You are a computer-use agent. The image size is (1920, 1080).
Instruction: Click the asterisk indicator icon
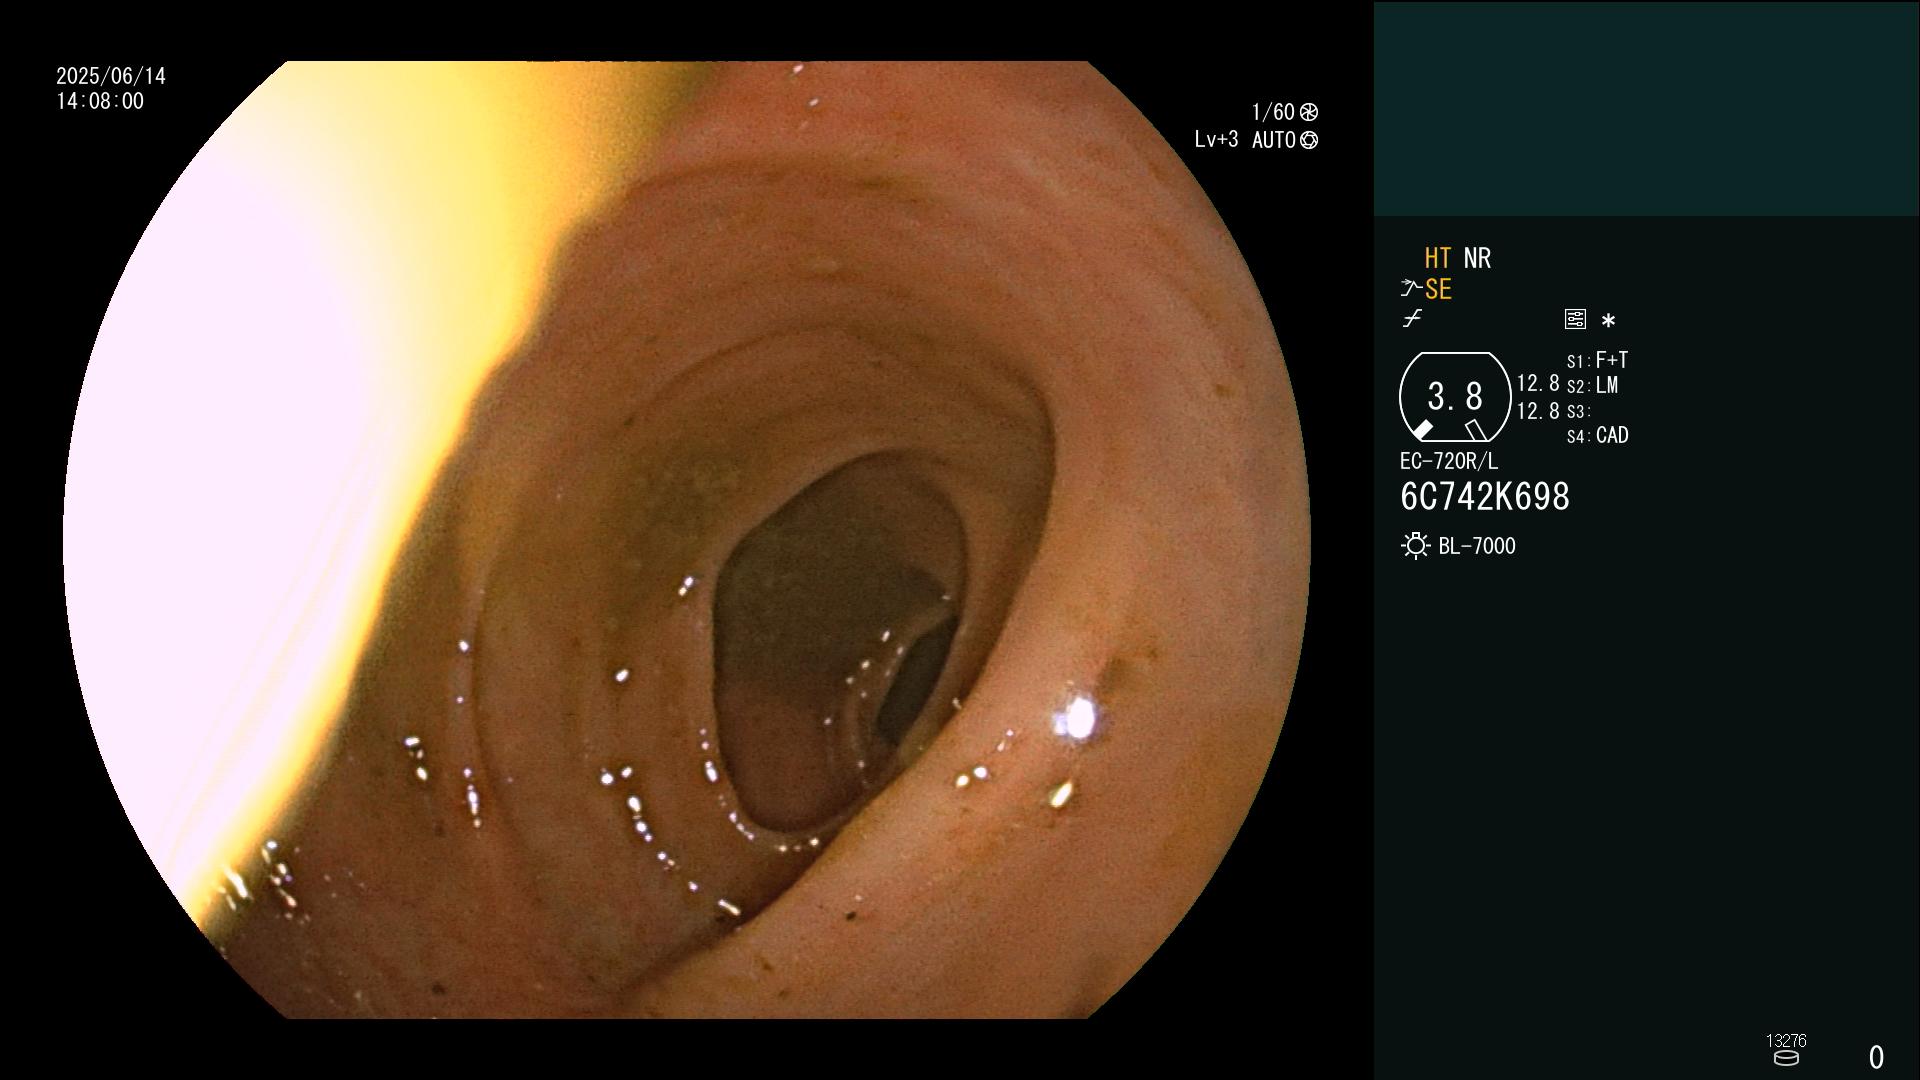(x=1608, y=321)
